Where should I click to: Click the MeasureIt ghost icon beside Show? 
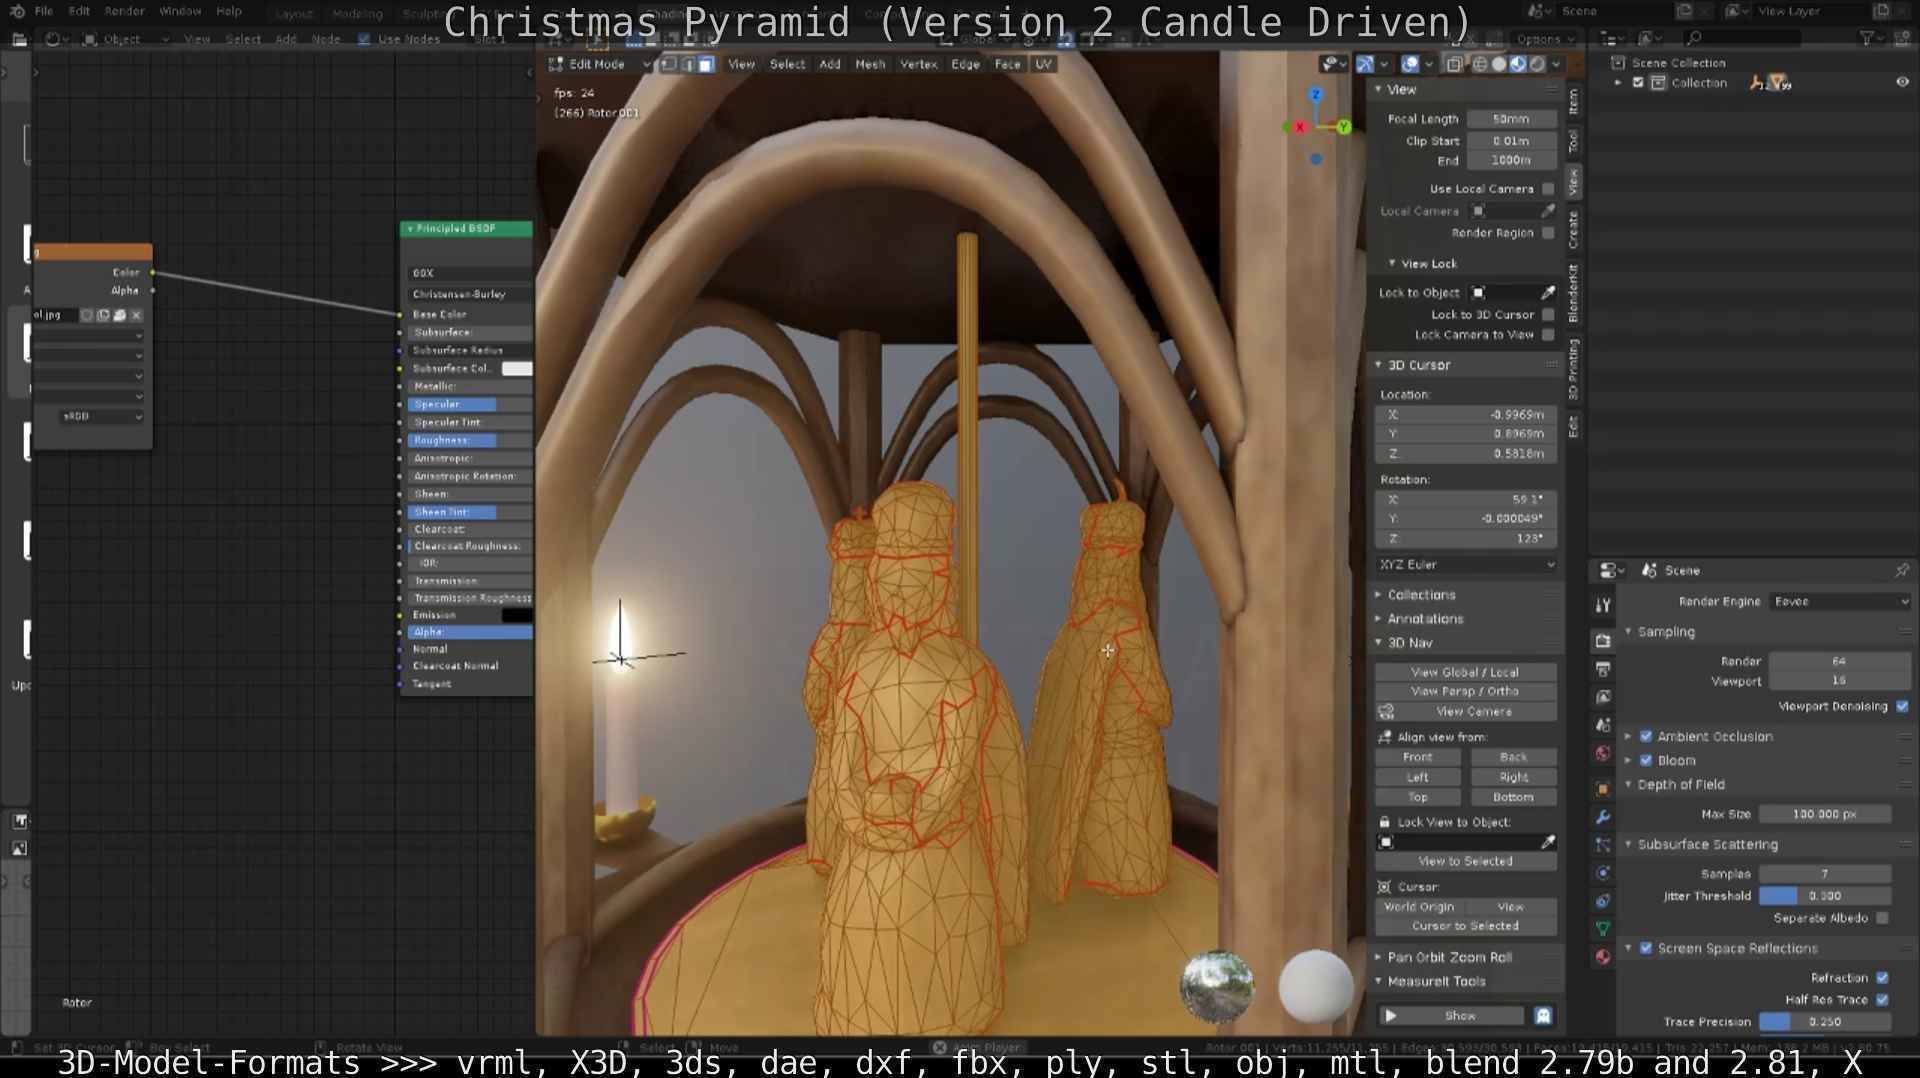click(x=1543, y=1016)
